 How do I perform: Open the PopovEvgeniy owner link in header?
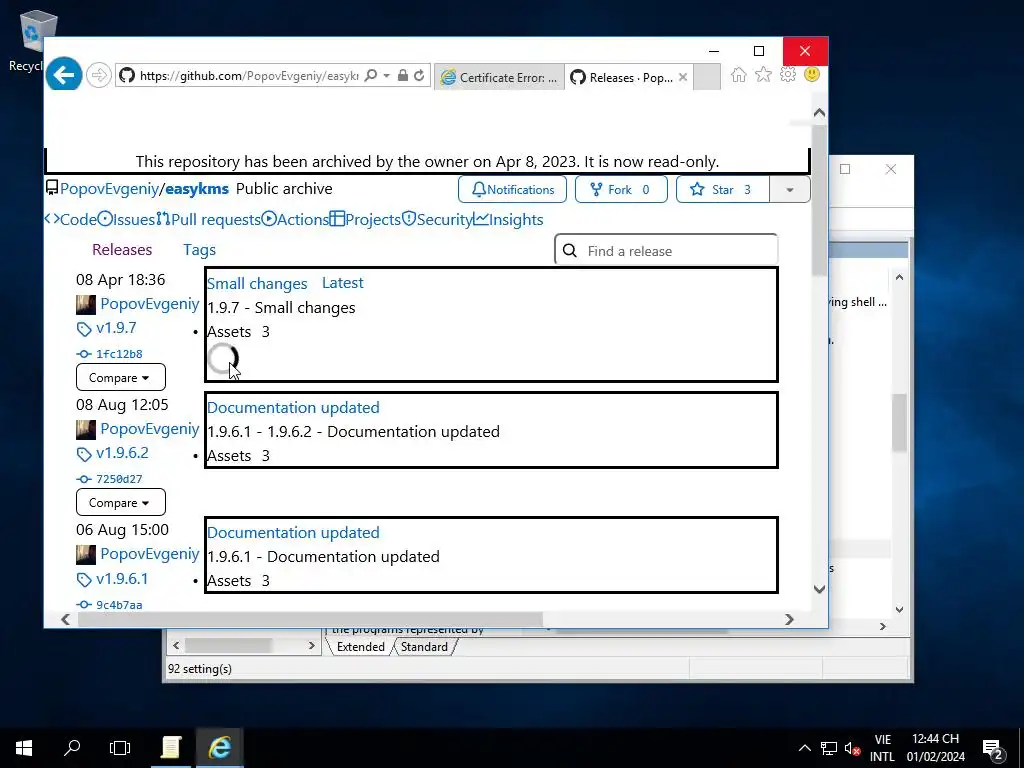(x=110, y=189)
